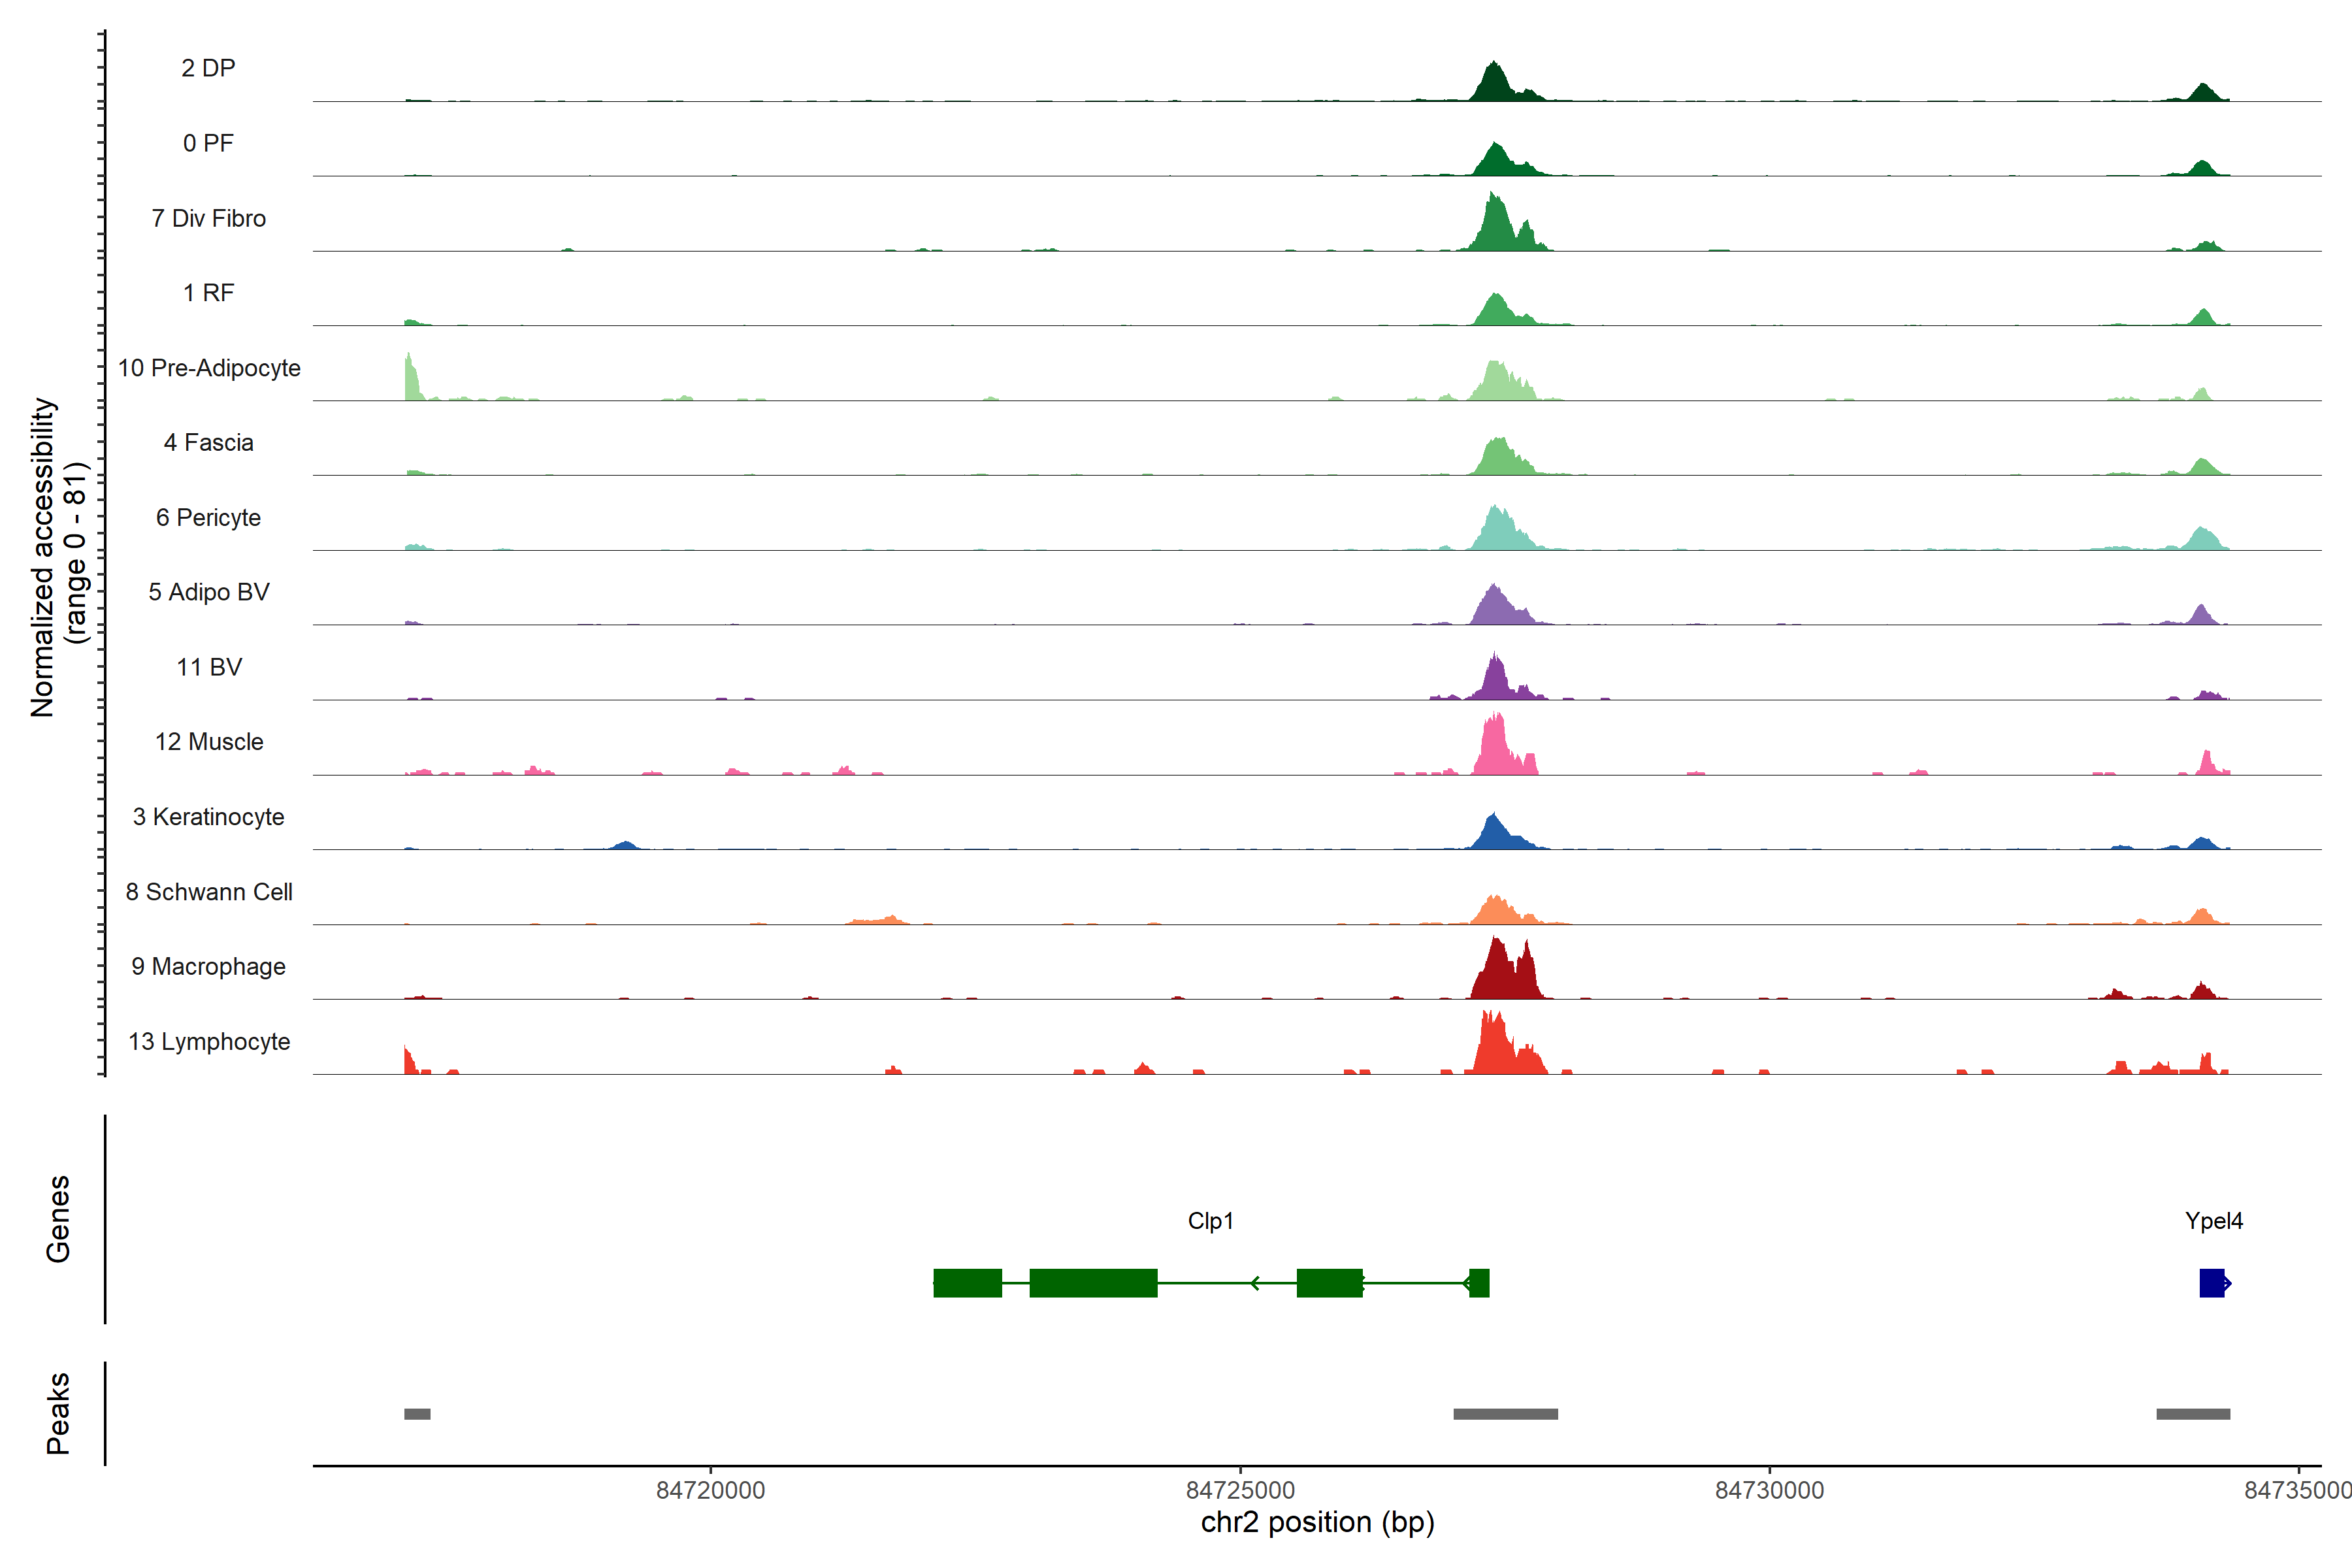The height and width of the screenshot is (1568, 2352).
Task: Select the blue Ypel4 gene box
Action: point(2211,1283)
